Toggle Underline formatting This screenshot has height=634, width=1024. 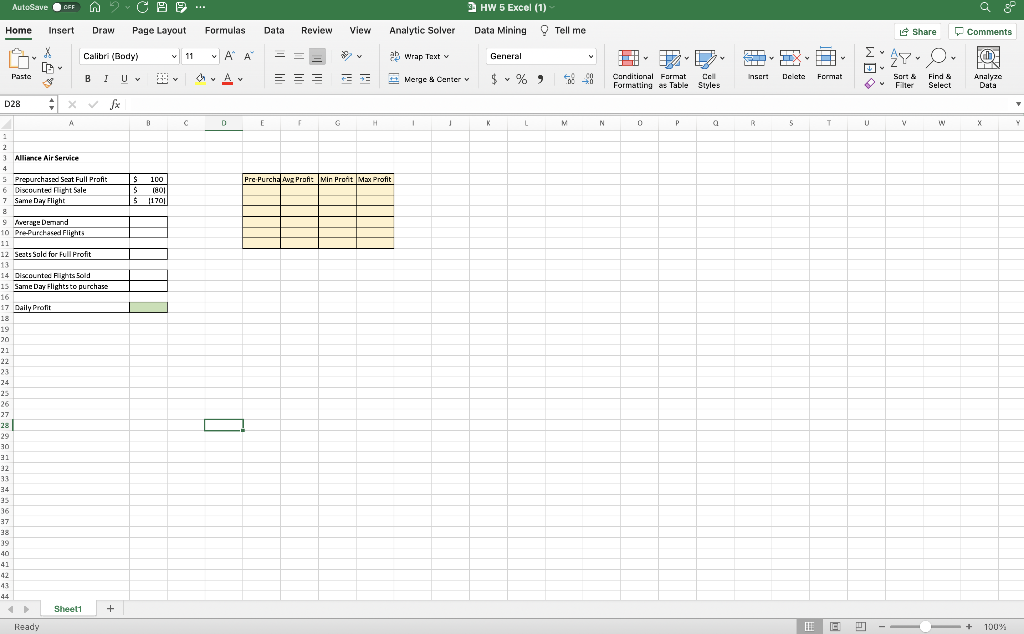pyautogui.click(x=124, y=79)
